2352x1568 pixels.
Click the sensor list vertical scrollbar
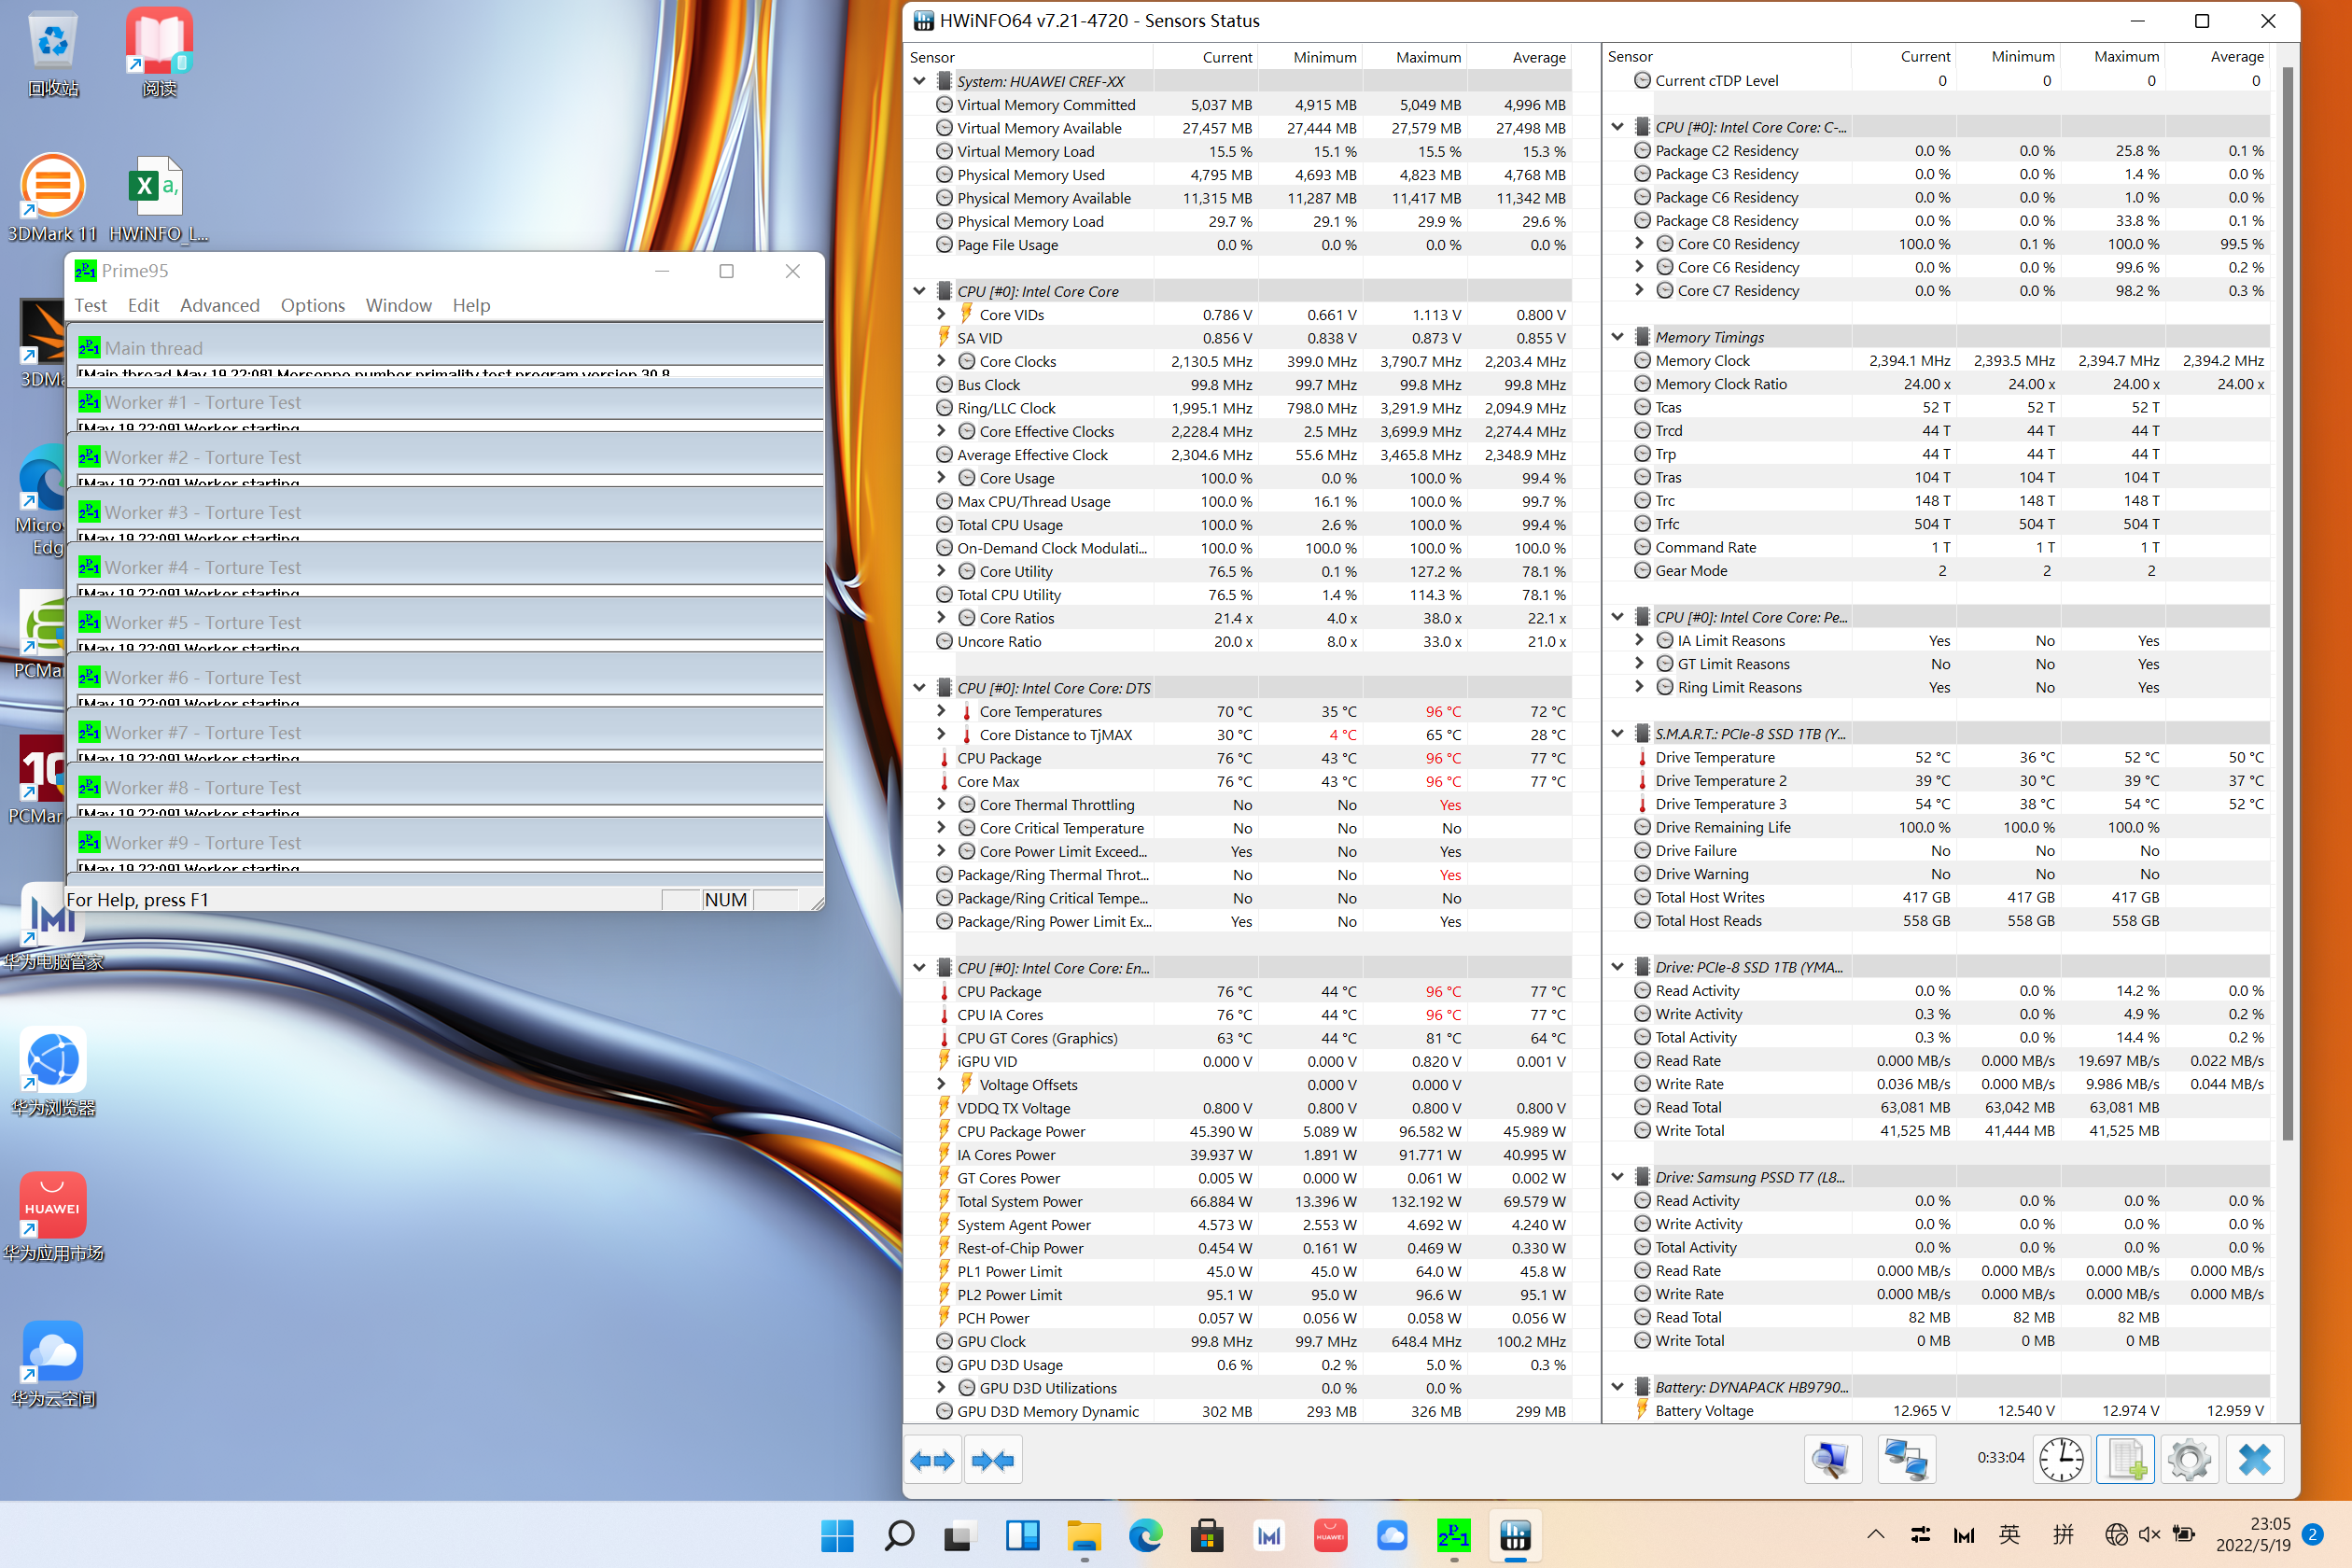pyautogui.click(x=2287, y=600)
